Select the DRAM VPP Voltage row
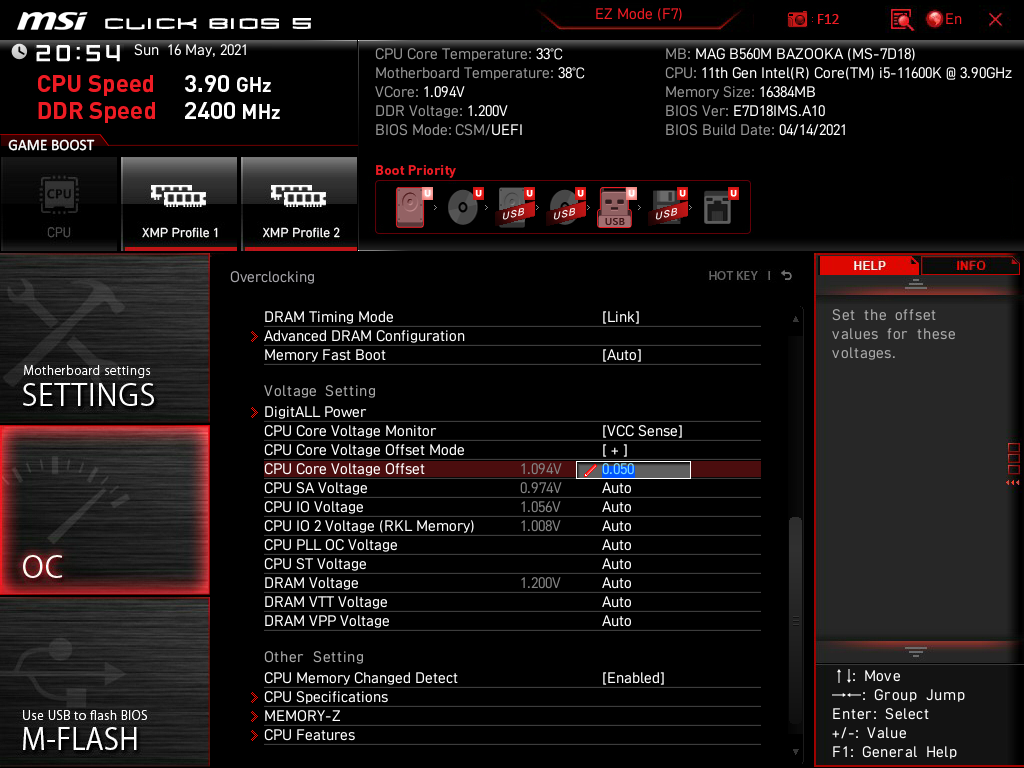1024x768 pixels. click(x=512, y=621)
